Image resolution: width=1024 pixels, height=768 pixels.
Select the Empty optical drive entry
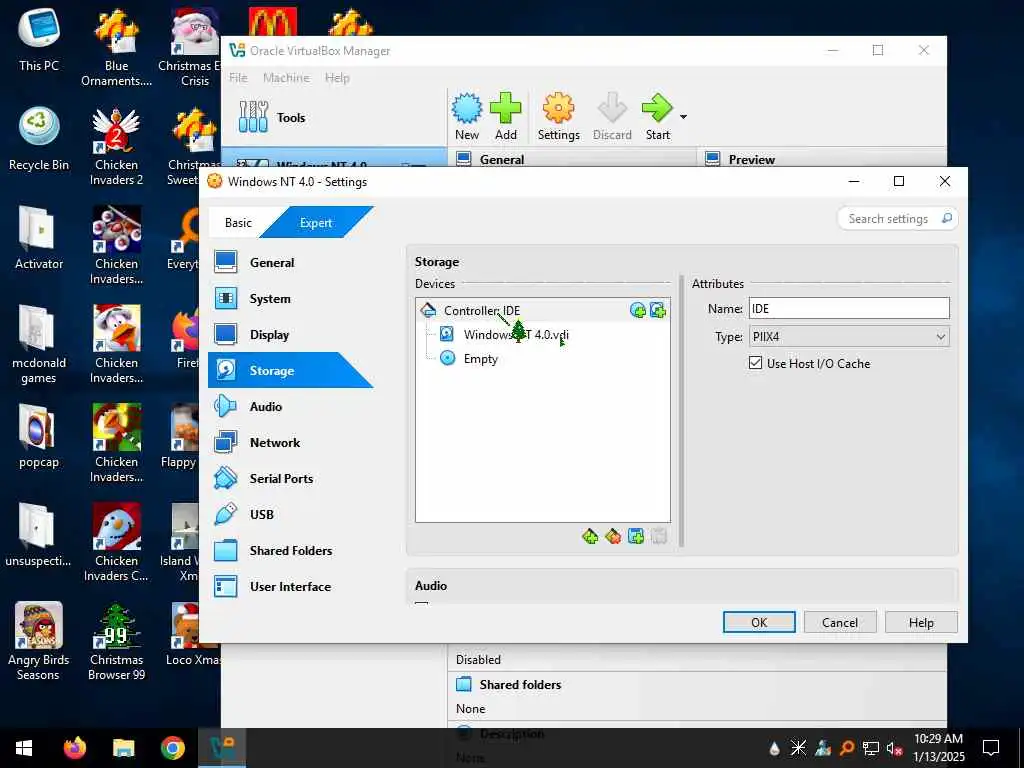pos(480,359)
